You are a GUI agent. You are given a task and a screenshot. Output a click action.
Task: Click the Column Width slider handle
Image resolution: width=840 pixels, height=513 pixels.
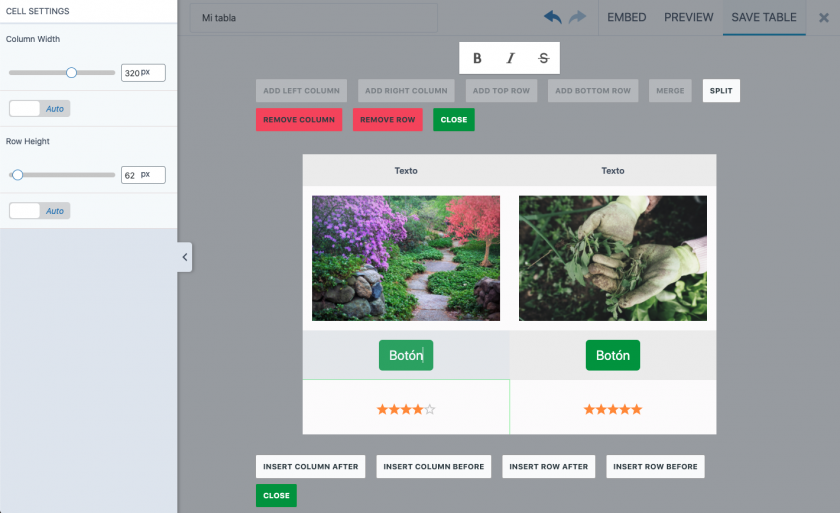(x=71, y=72)
